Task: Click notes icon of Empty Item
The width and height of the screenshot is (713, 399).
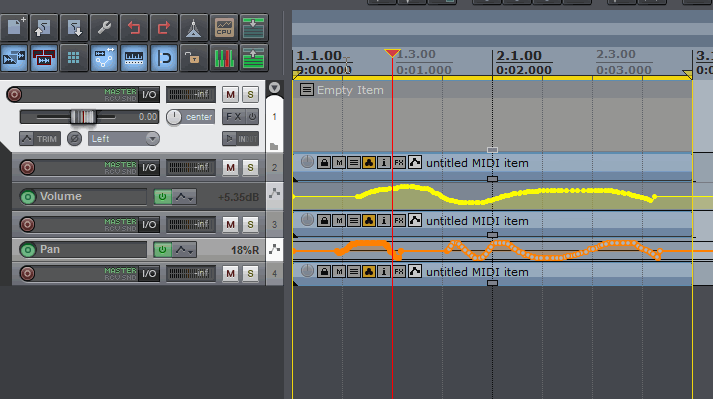Action: pyautogui.click(x=306, y=90)
